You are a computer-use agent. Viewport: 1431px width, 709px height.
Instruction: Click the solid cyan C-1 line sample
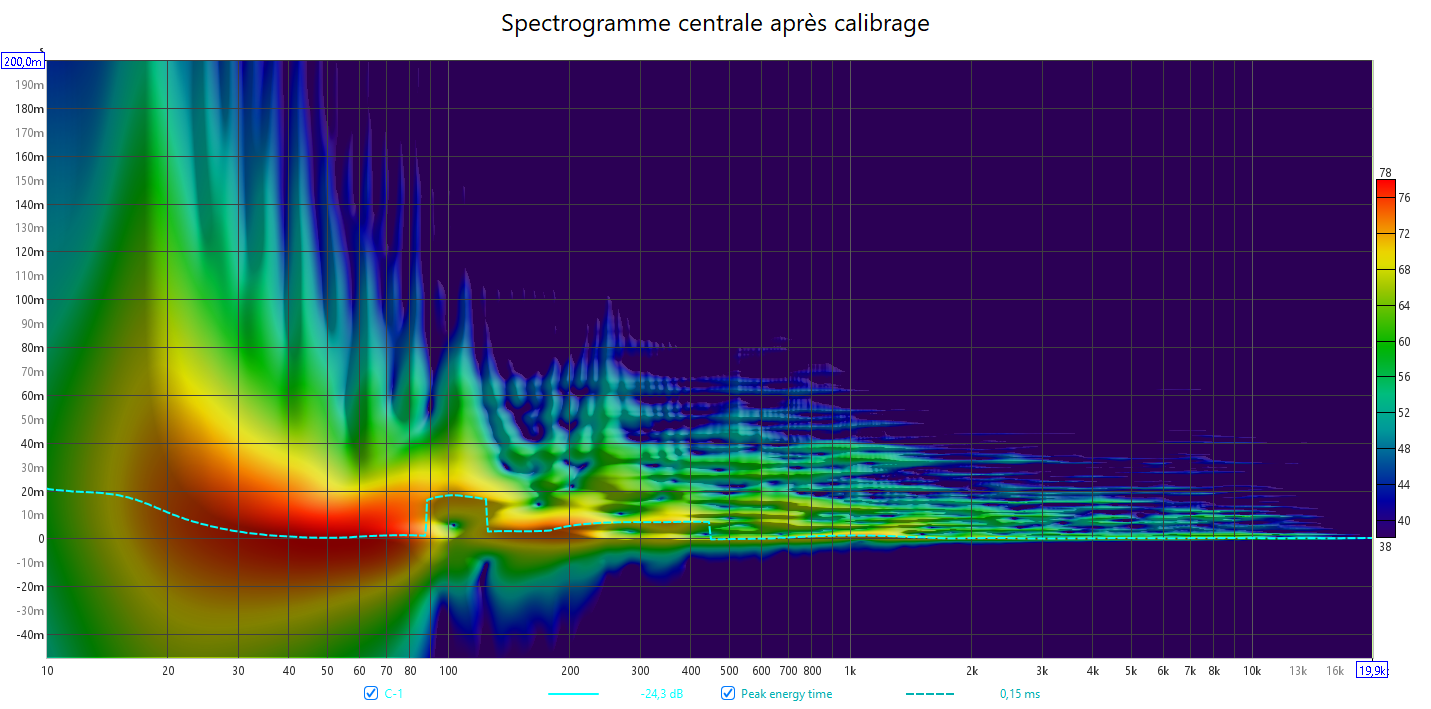point(573,694)
